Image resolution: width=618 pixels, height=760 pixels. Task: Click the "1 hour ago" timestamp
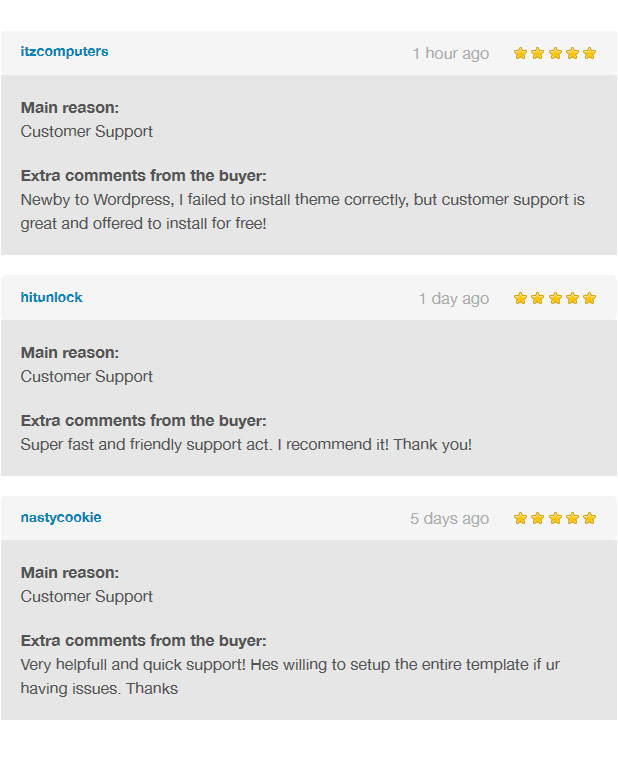[x=451, y=54]
